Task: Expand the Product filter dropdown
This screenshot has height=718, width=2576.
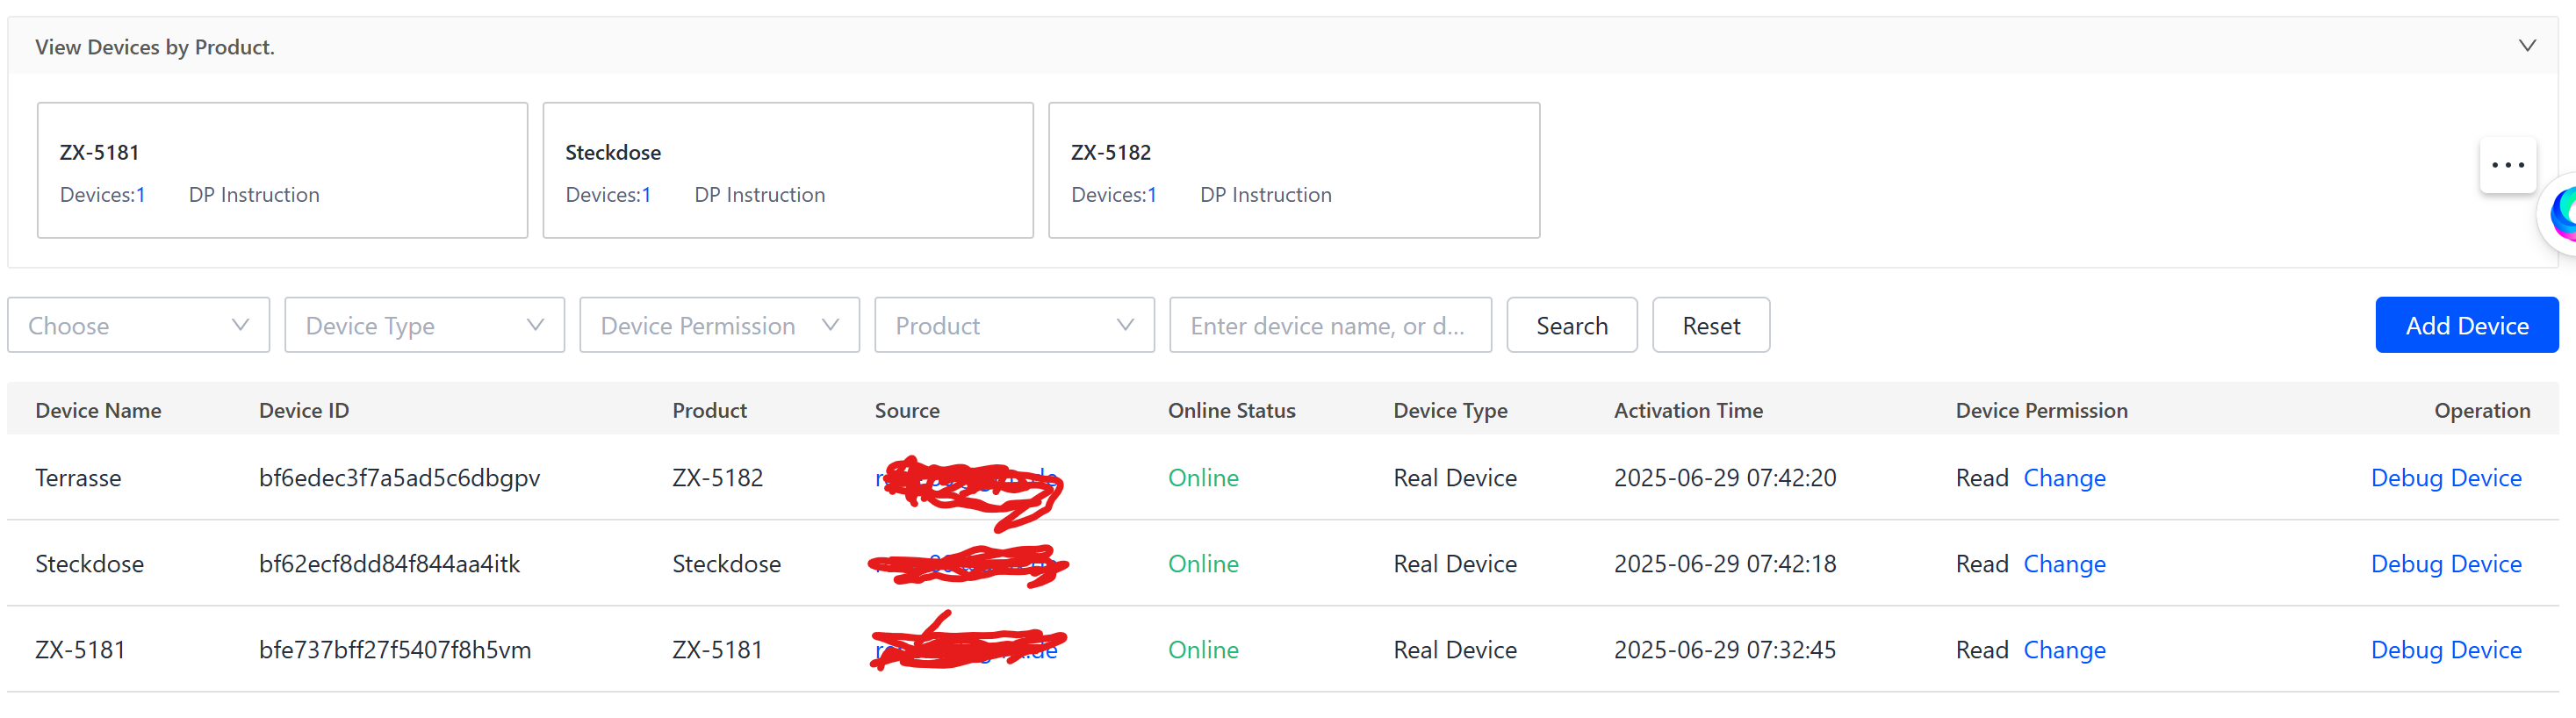Action: coord(1014,325)
